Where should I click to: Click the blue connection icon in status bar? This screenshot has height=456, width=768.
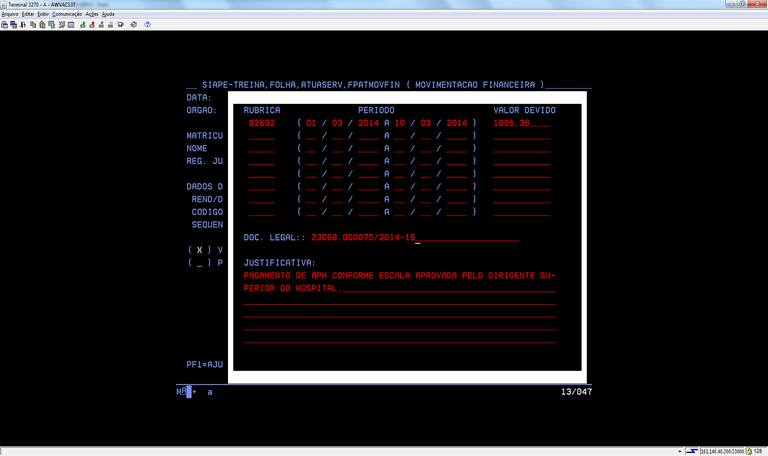(x=690, y=451)
